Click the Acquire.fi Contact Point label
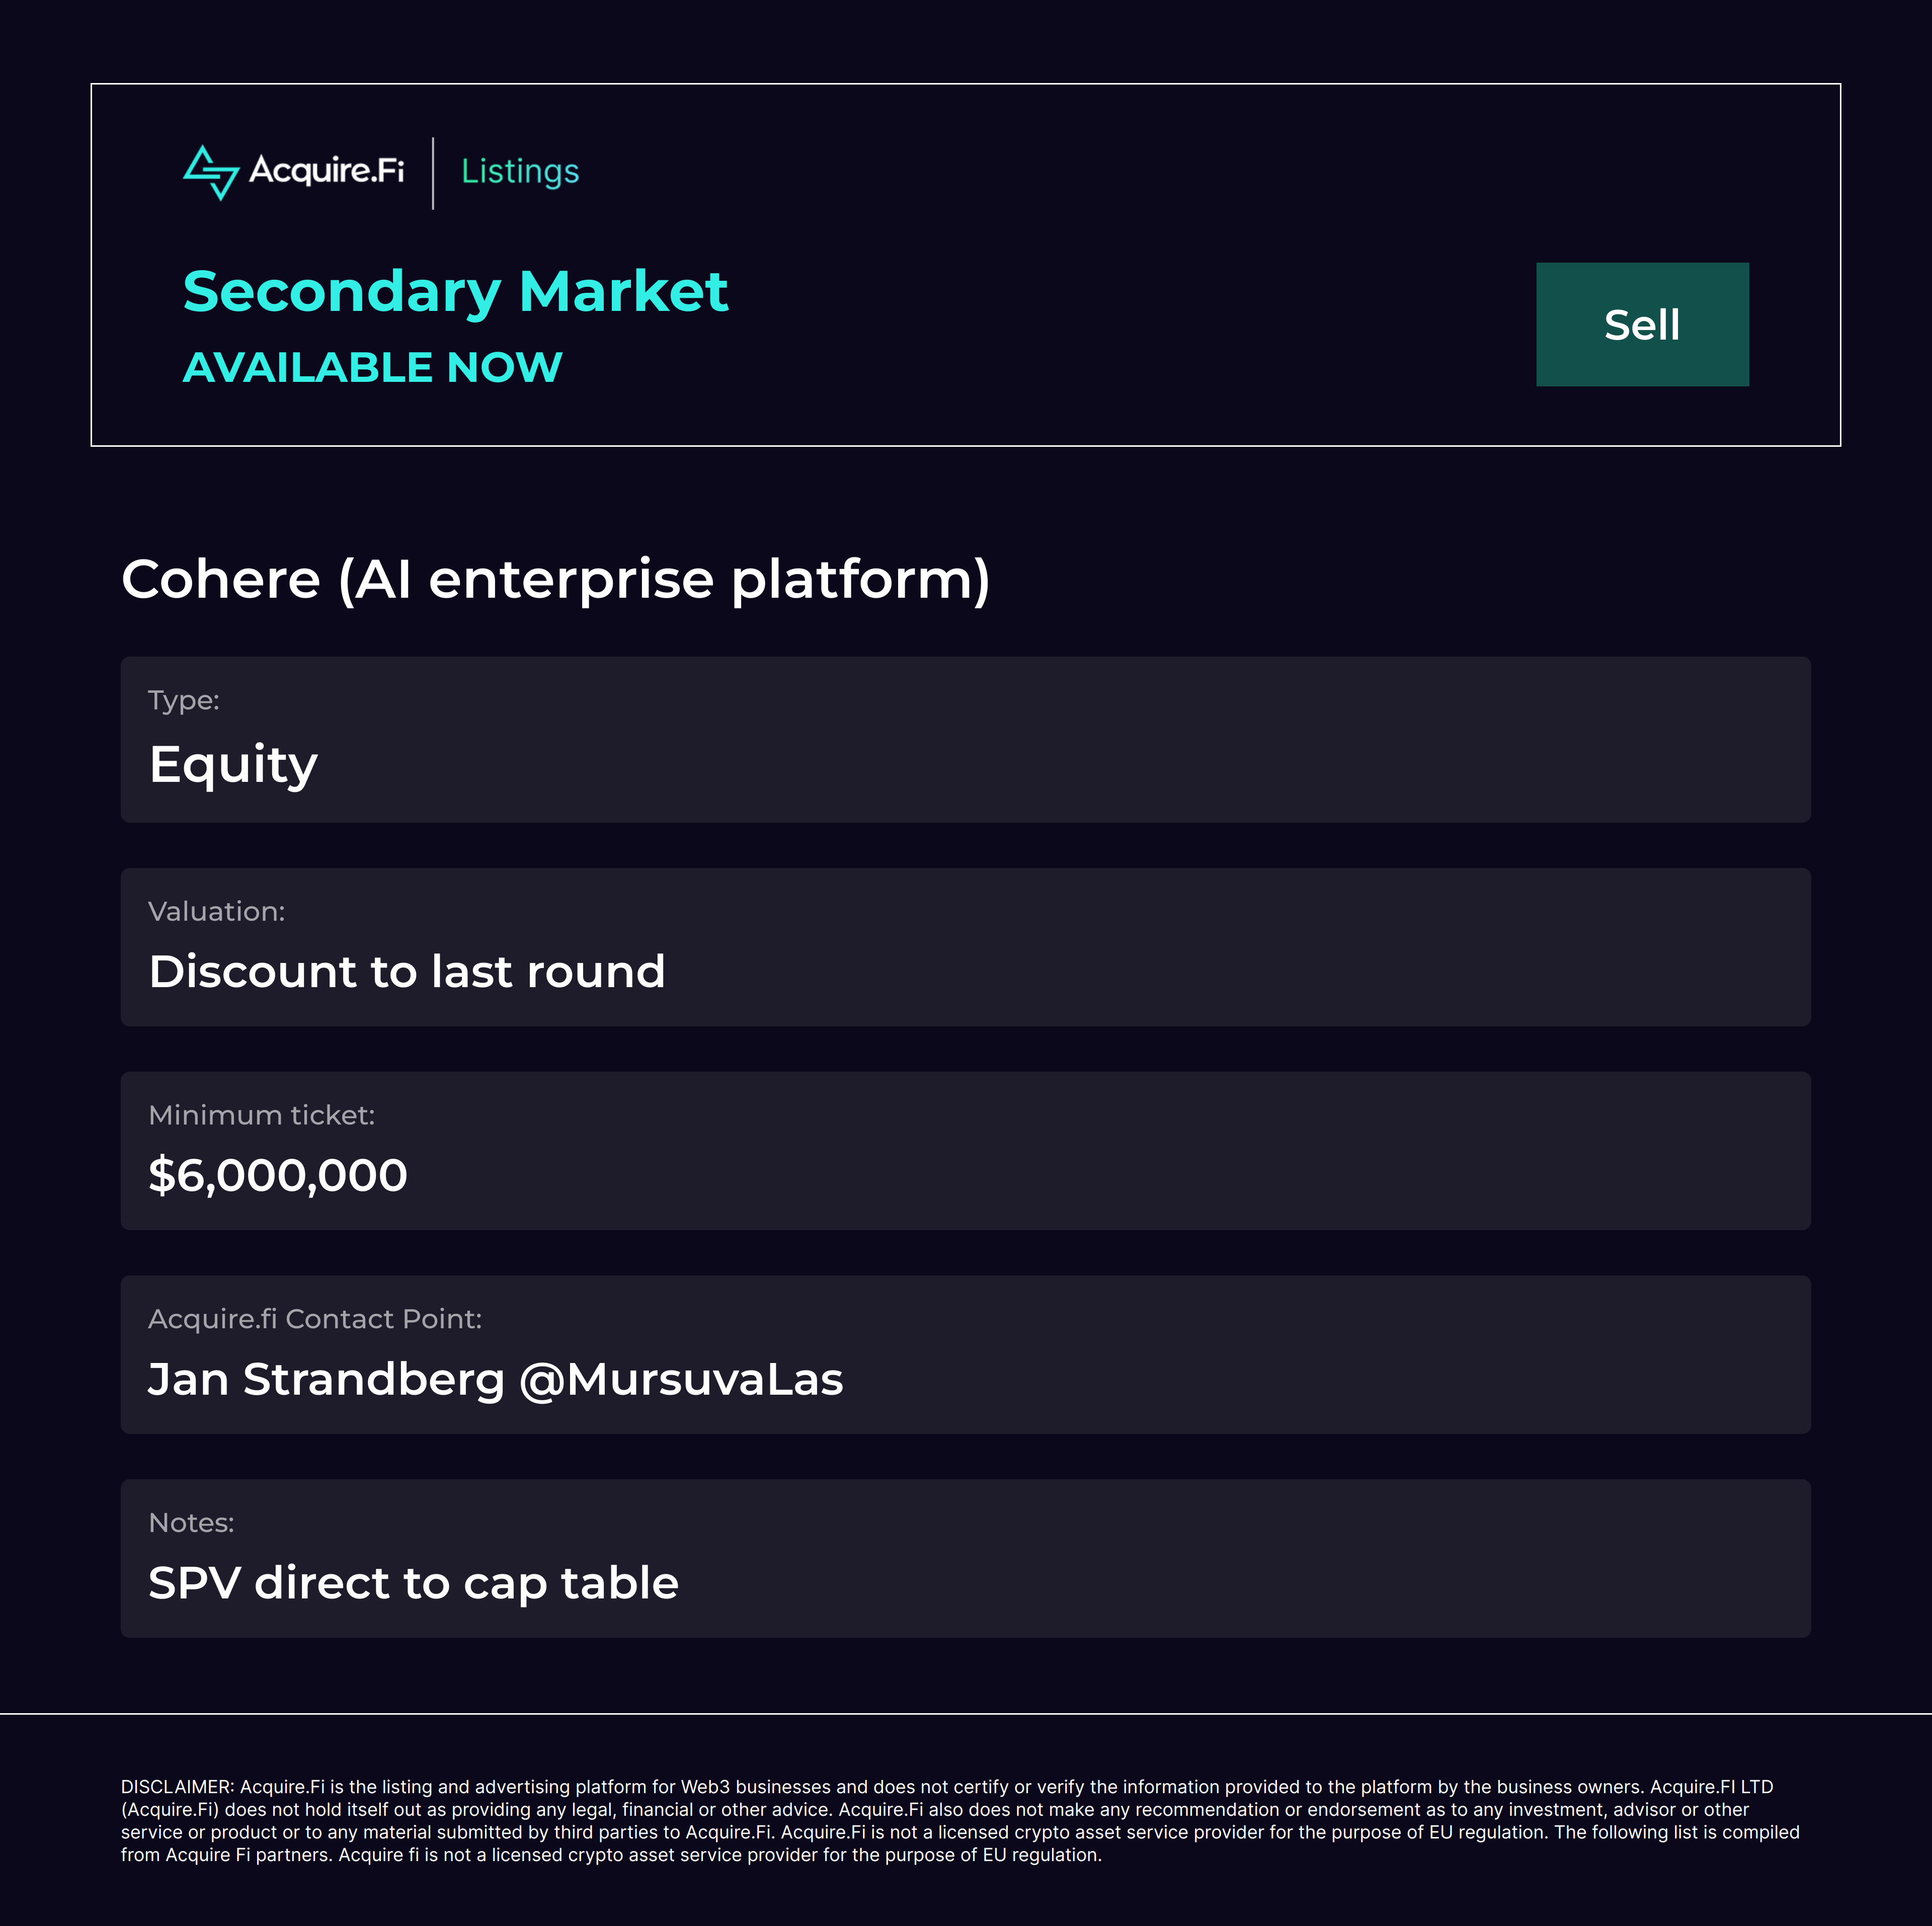 [315, 1319]
